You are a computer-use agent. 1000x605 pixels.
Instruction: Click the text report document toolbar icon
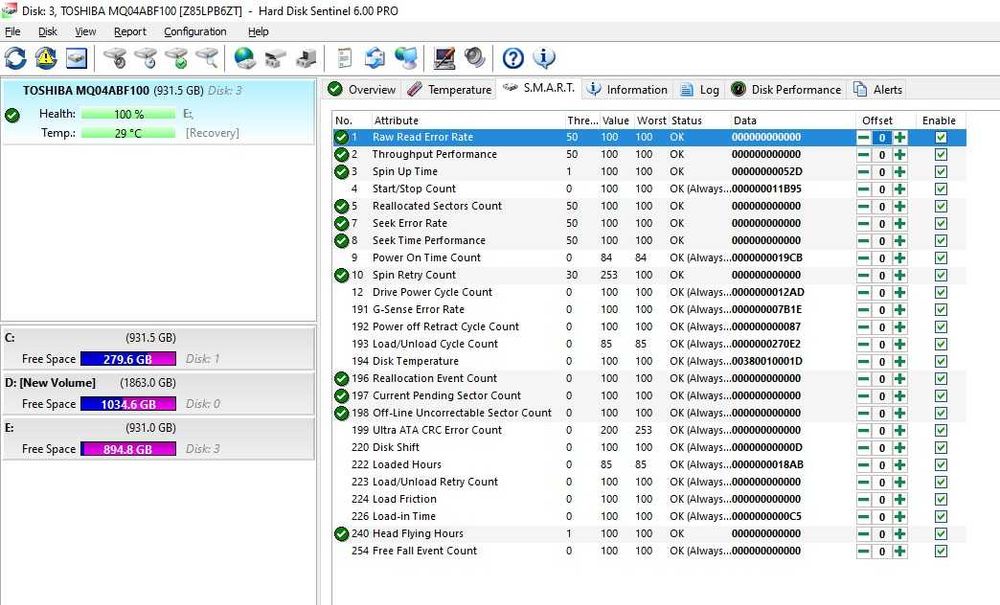pyautogui.click(x=344, y=58)
